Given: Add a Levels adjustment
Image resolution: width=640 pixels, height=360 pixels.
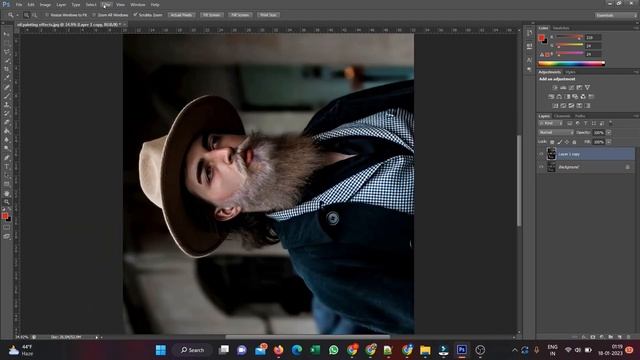Looking at the screenshot, I should tap(563, 87).
